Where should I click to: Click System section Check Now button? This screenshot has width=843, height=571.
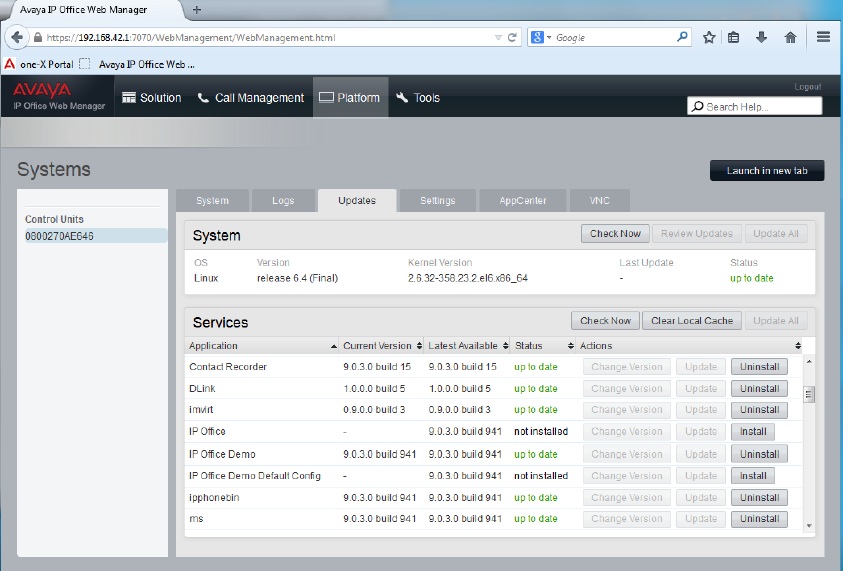coord(615,233)
